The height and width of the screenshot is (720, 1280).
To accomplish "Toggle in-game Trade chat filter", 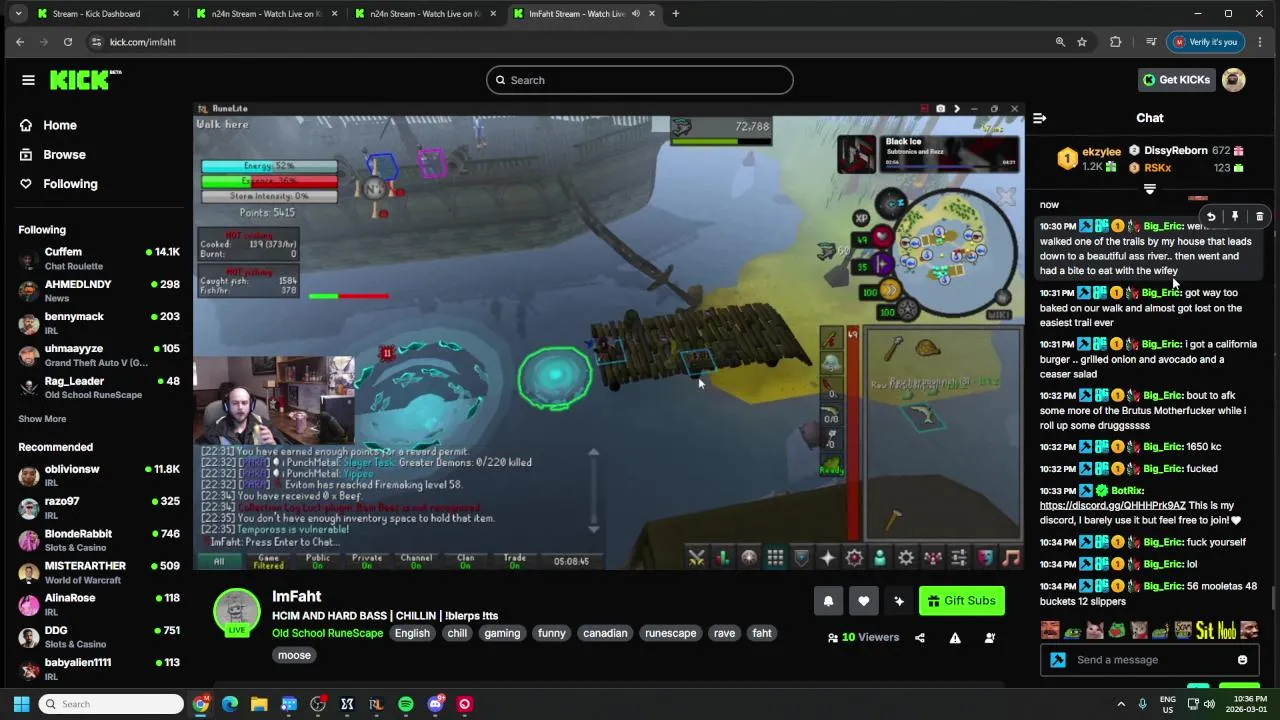I will click(x=515, y=561).
